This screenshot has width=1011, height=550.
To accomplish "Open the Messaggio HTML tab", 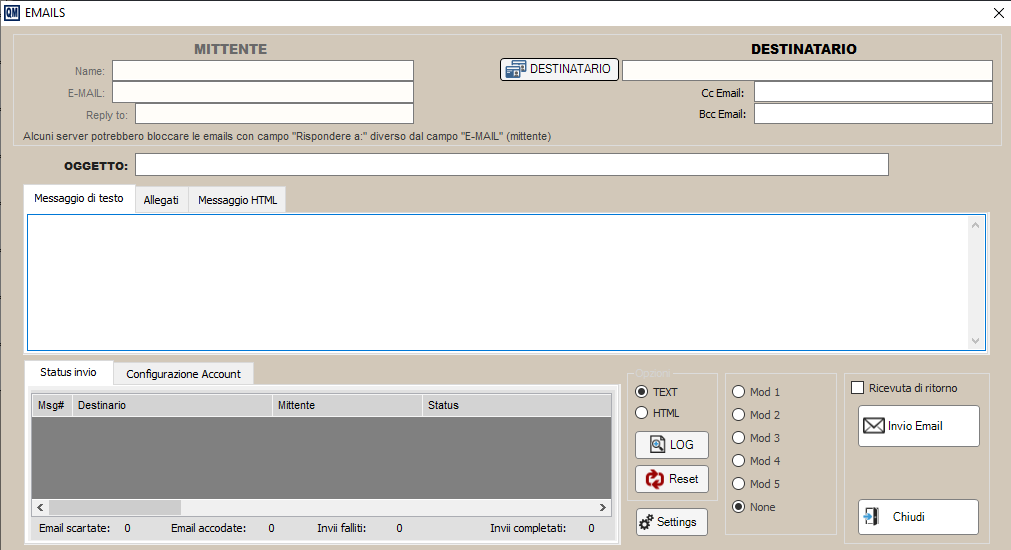I will (x=238, y=200).
